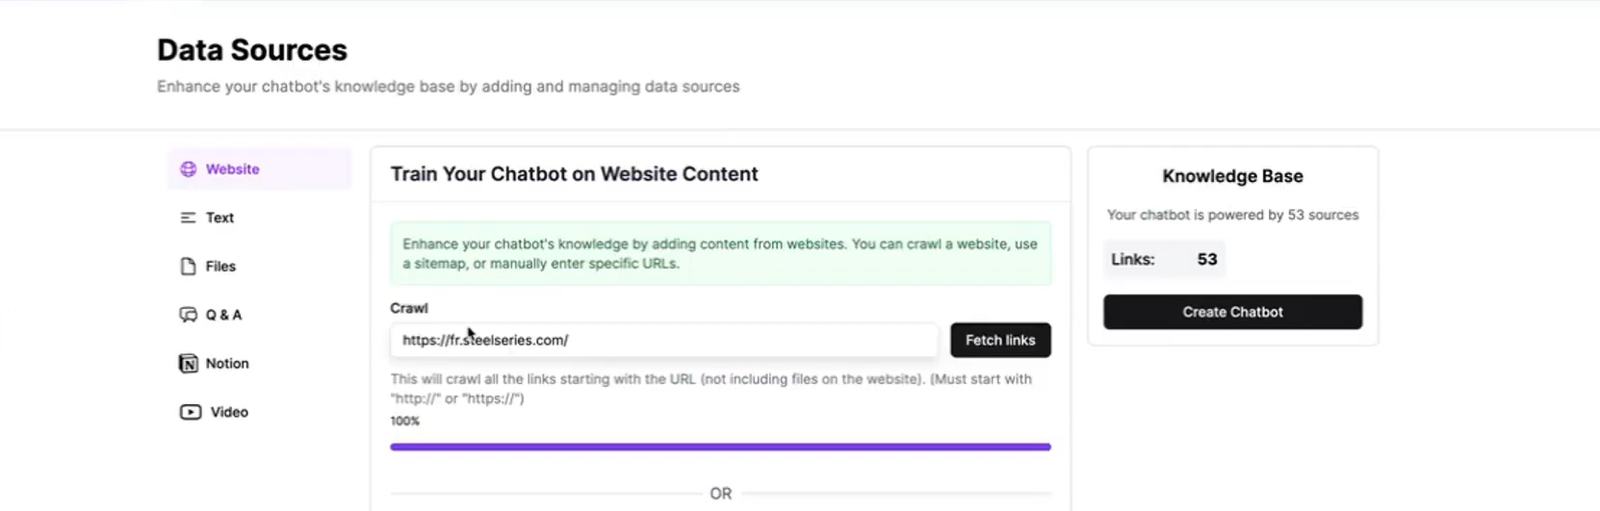Click the Fetch links button
This screenshot has width=1600, height=511.
click(x=1000, y=340)
